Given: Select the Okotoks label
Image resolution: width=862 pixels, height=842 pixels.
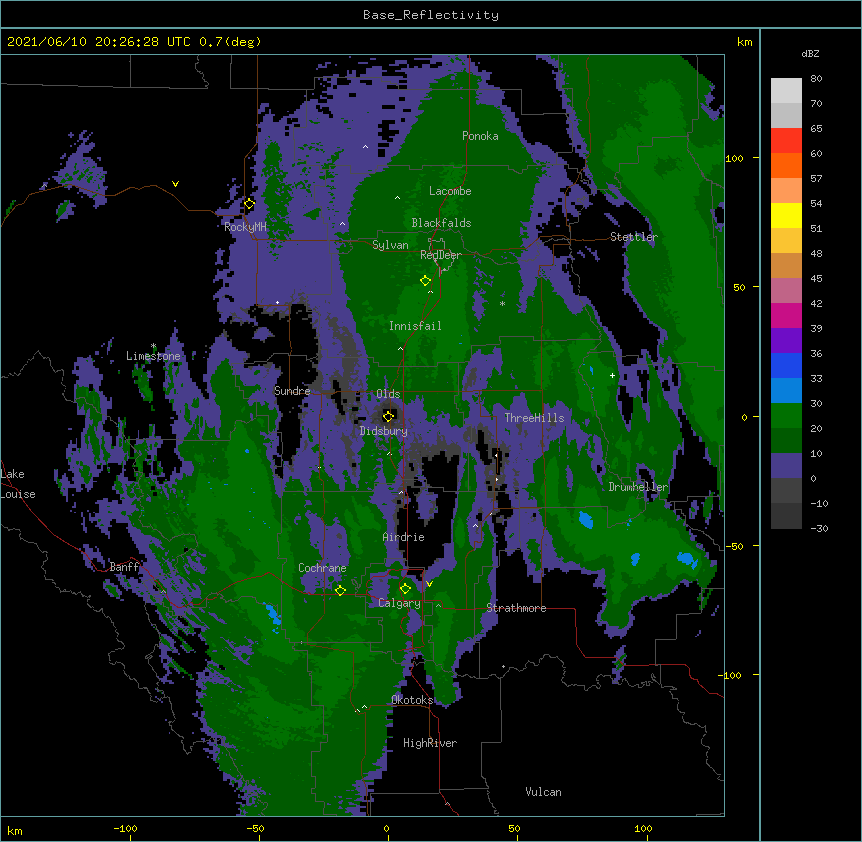Looking at the screenshot, I should coord(412,700).
